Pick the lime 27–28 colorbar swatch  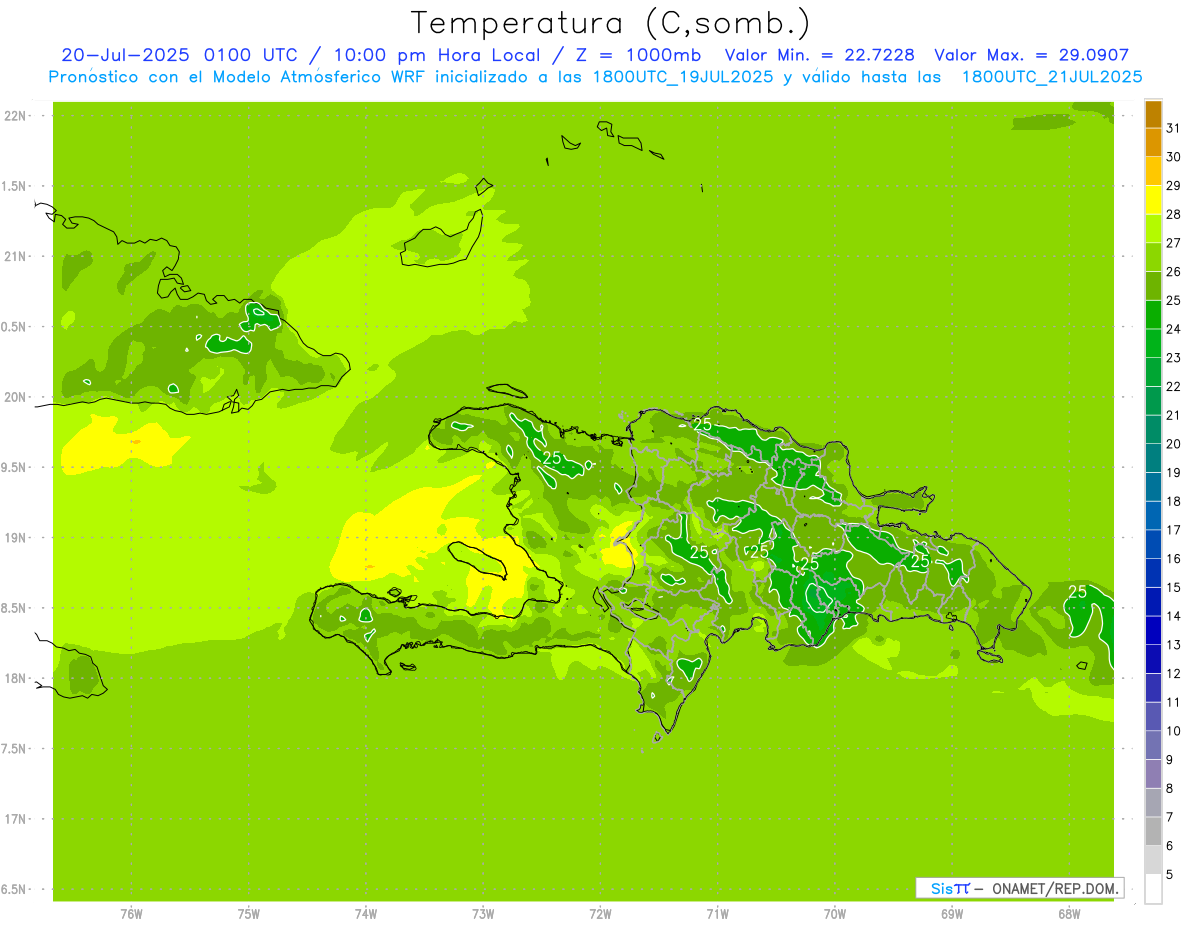(x=1153, y=228)
